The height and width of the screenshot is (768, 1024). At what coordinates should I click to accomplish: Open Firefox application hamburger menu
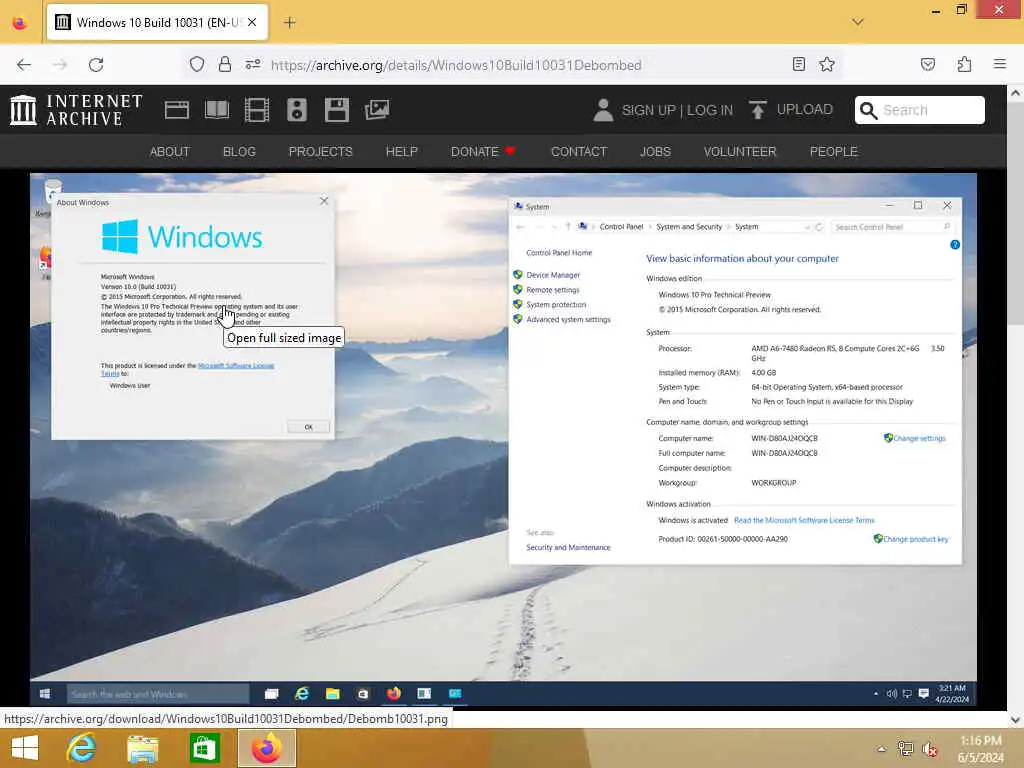(x=1000, y=64)
